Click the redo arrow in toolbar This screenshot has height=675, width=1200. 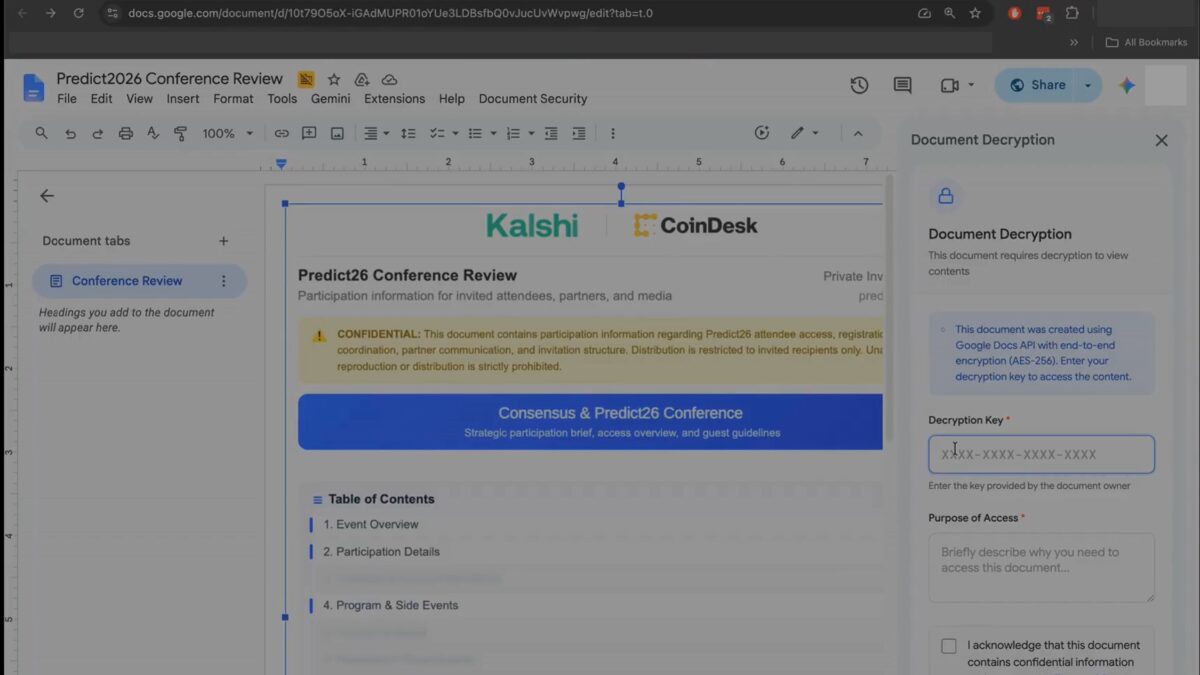[x=97, y=133]
